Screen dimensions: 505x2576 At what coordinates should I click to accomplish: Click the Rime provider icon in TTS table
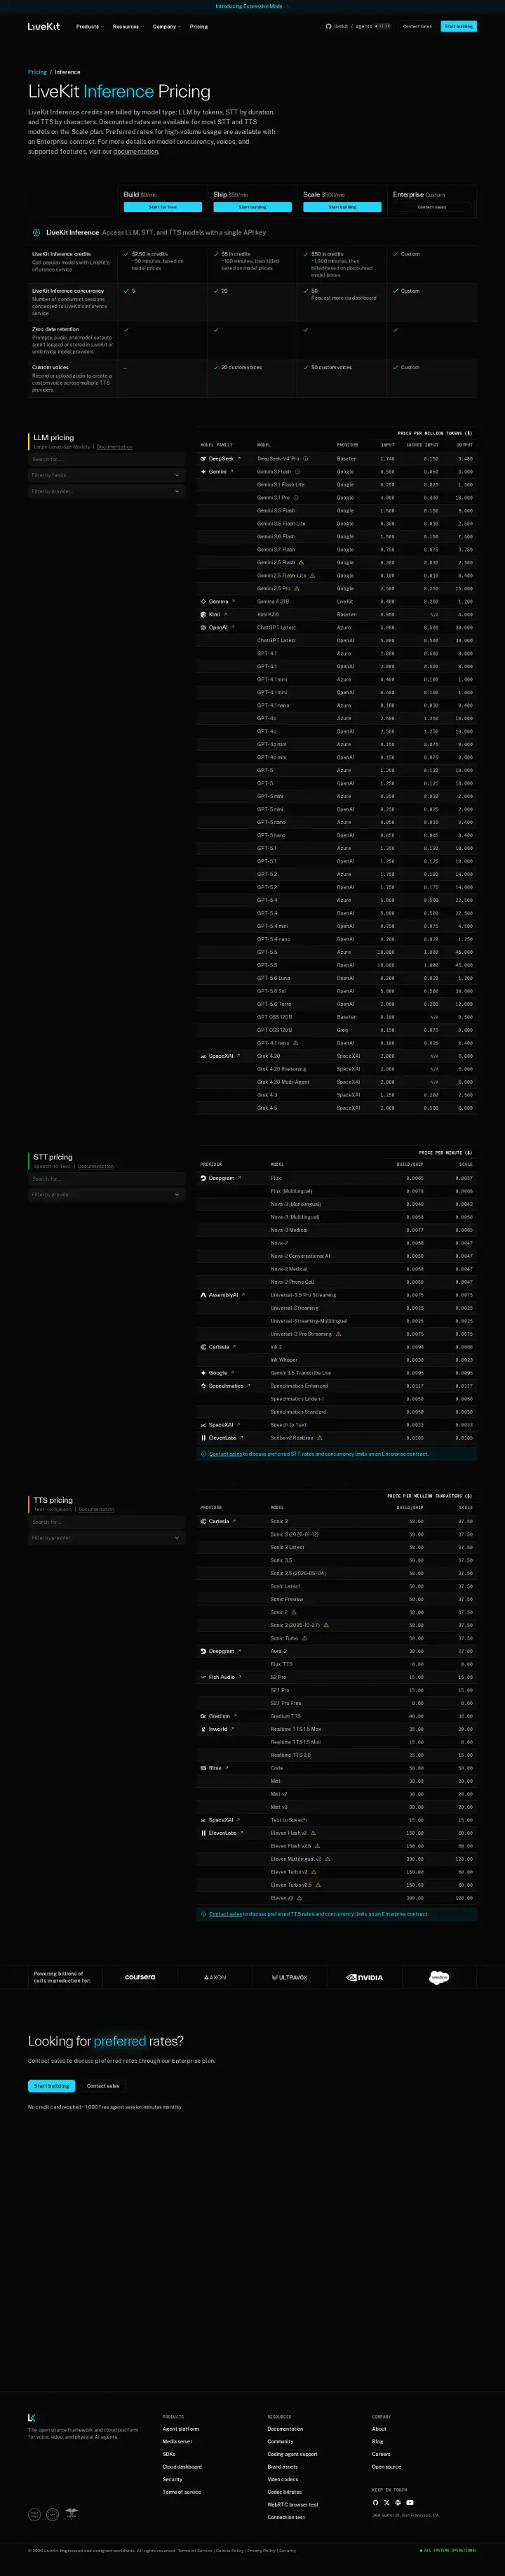click(204, 1768)
